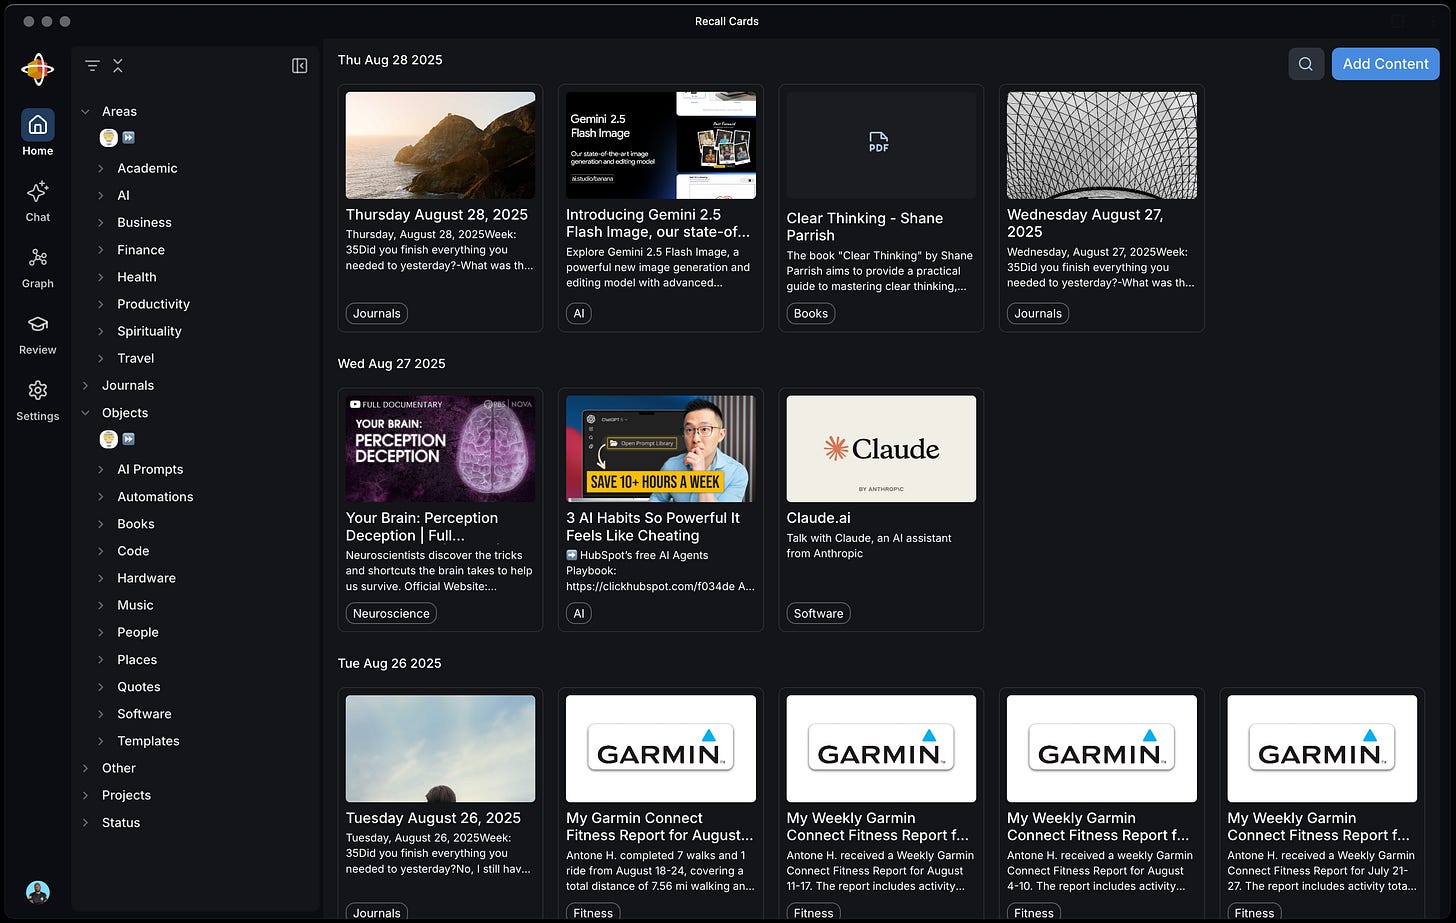Click the 'Clear Thinking - Shane Parrish' title
This screenshot has width=1456, height=923.
865,226
